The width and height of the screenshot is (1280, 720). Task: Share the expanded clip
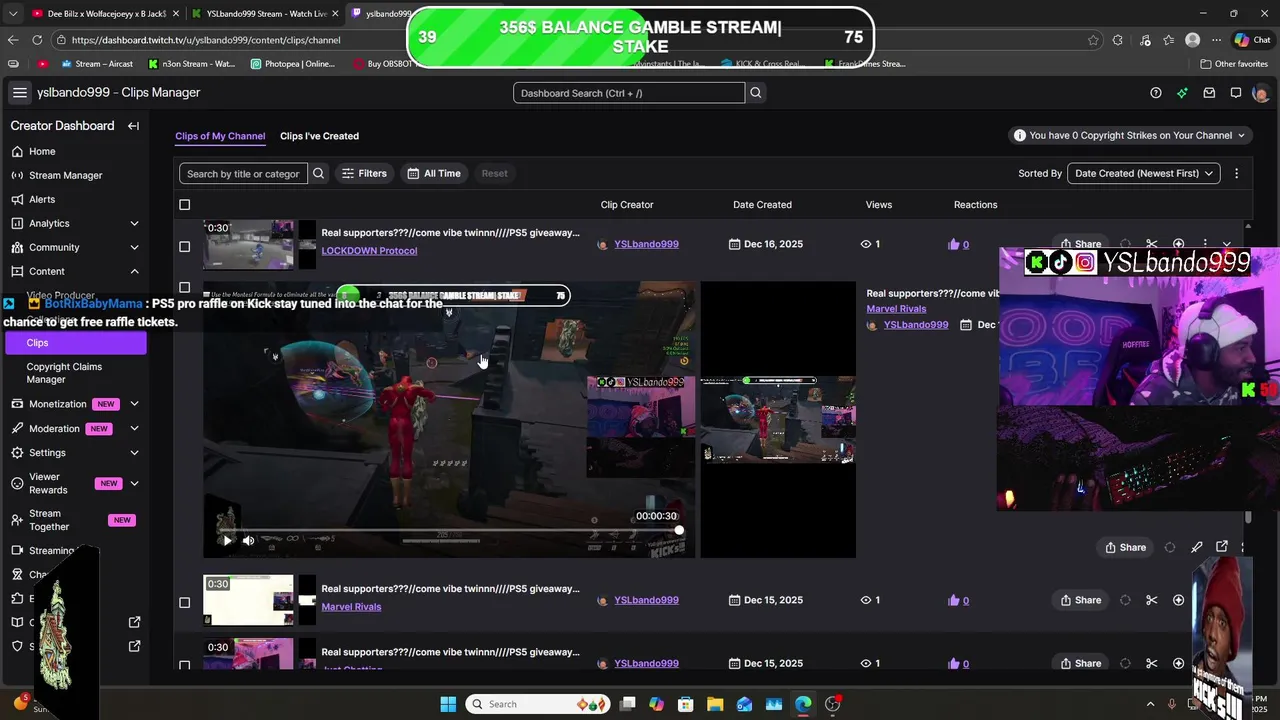1126,547
